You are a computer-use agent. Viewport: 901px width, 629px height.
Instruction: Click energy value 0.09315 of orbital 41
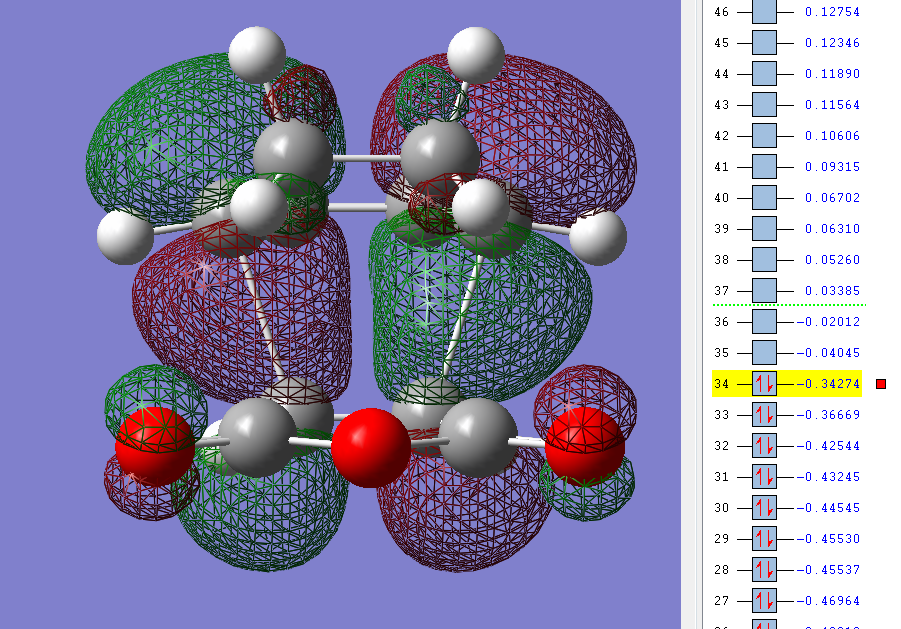pos(832,167)
